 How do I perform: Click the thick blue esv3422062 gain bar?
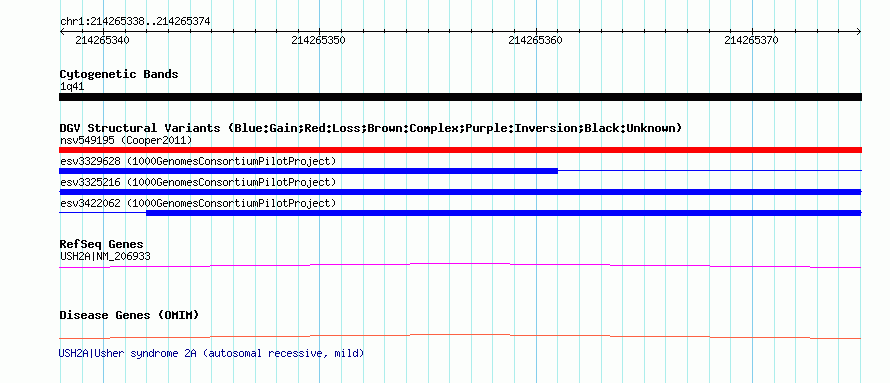coord(504,213)
